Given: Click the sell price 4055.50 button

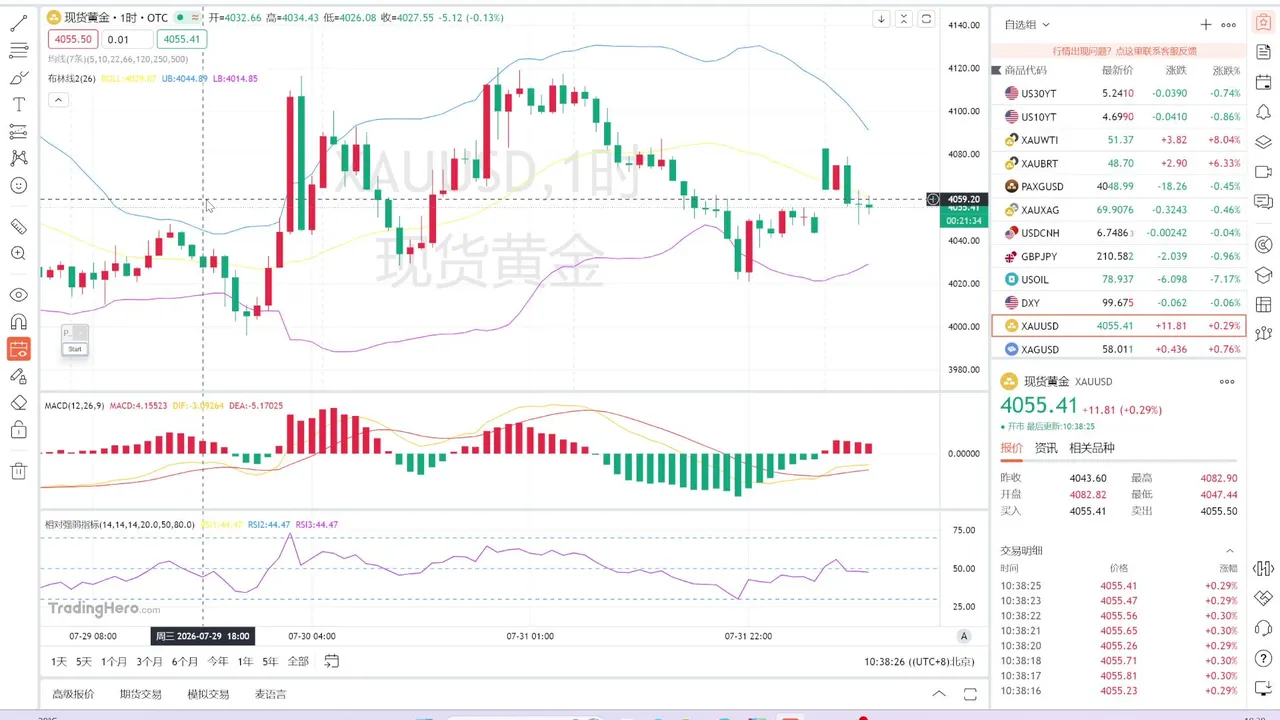Looking at the screenshot, I should pyautogui.click(x=73, y=39).
